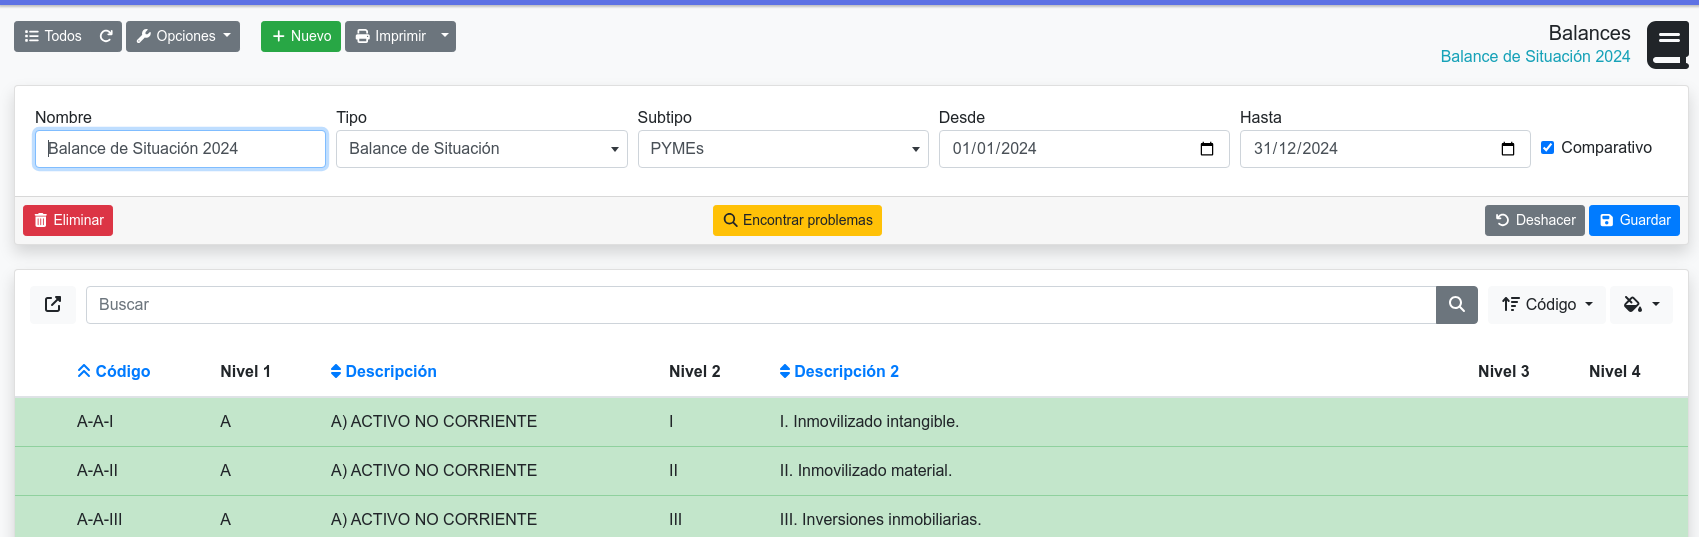The image size is (1699, 537).
Task: Follow the Balance de Situación 2024 link
Action: (1535, 57)
